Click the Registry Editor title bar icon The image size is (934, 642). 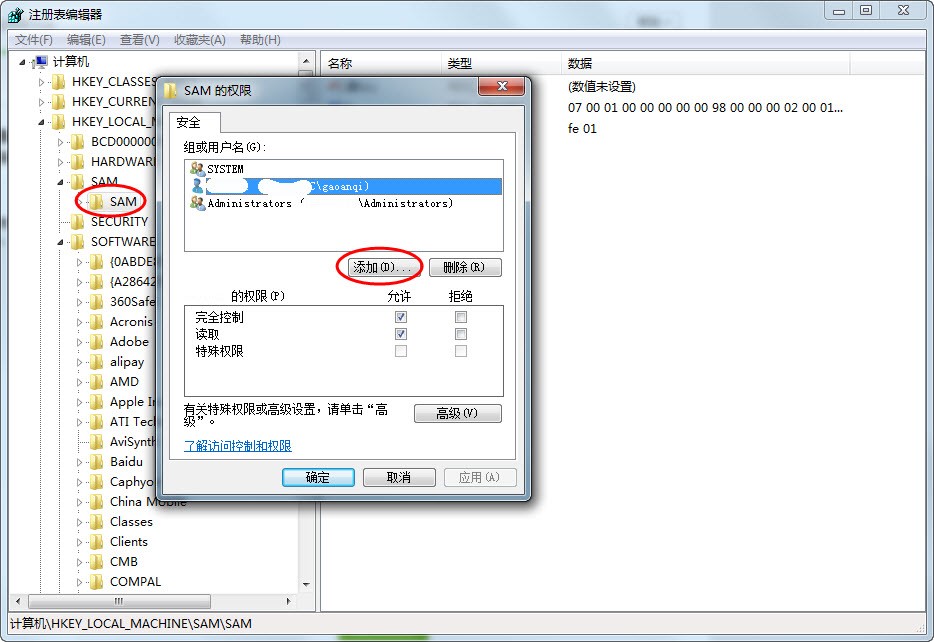[15, 14]
